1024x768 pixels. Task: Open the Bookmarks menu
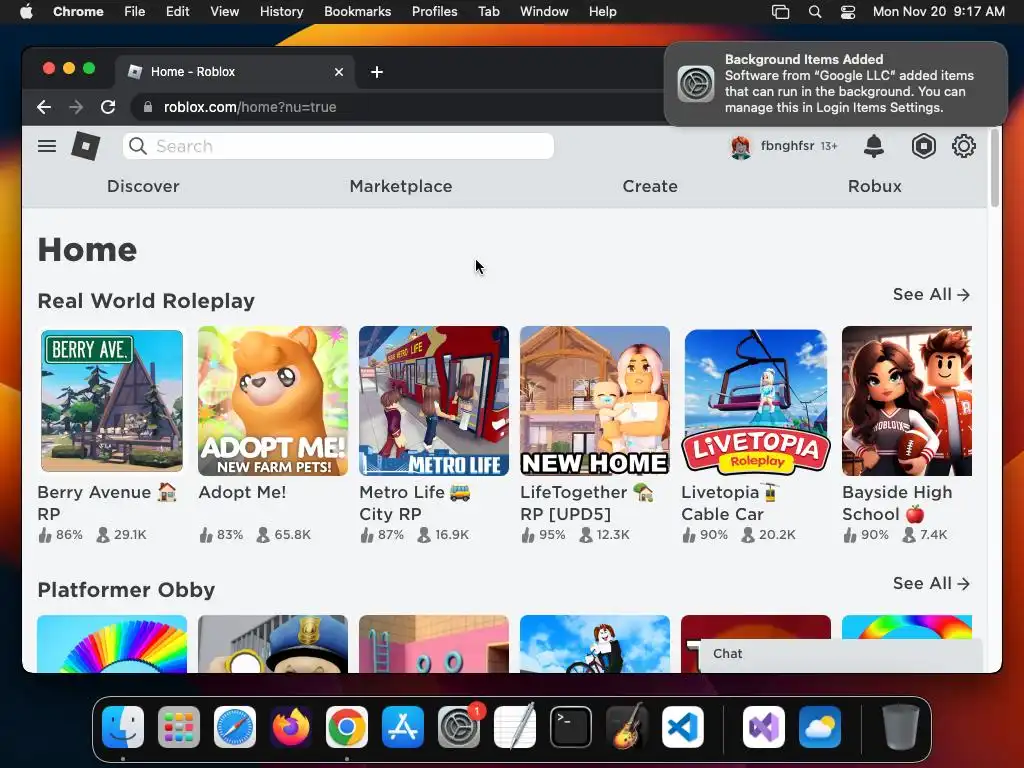pyautogui.click(x=357, y=12)
